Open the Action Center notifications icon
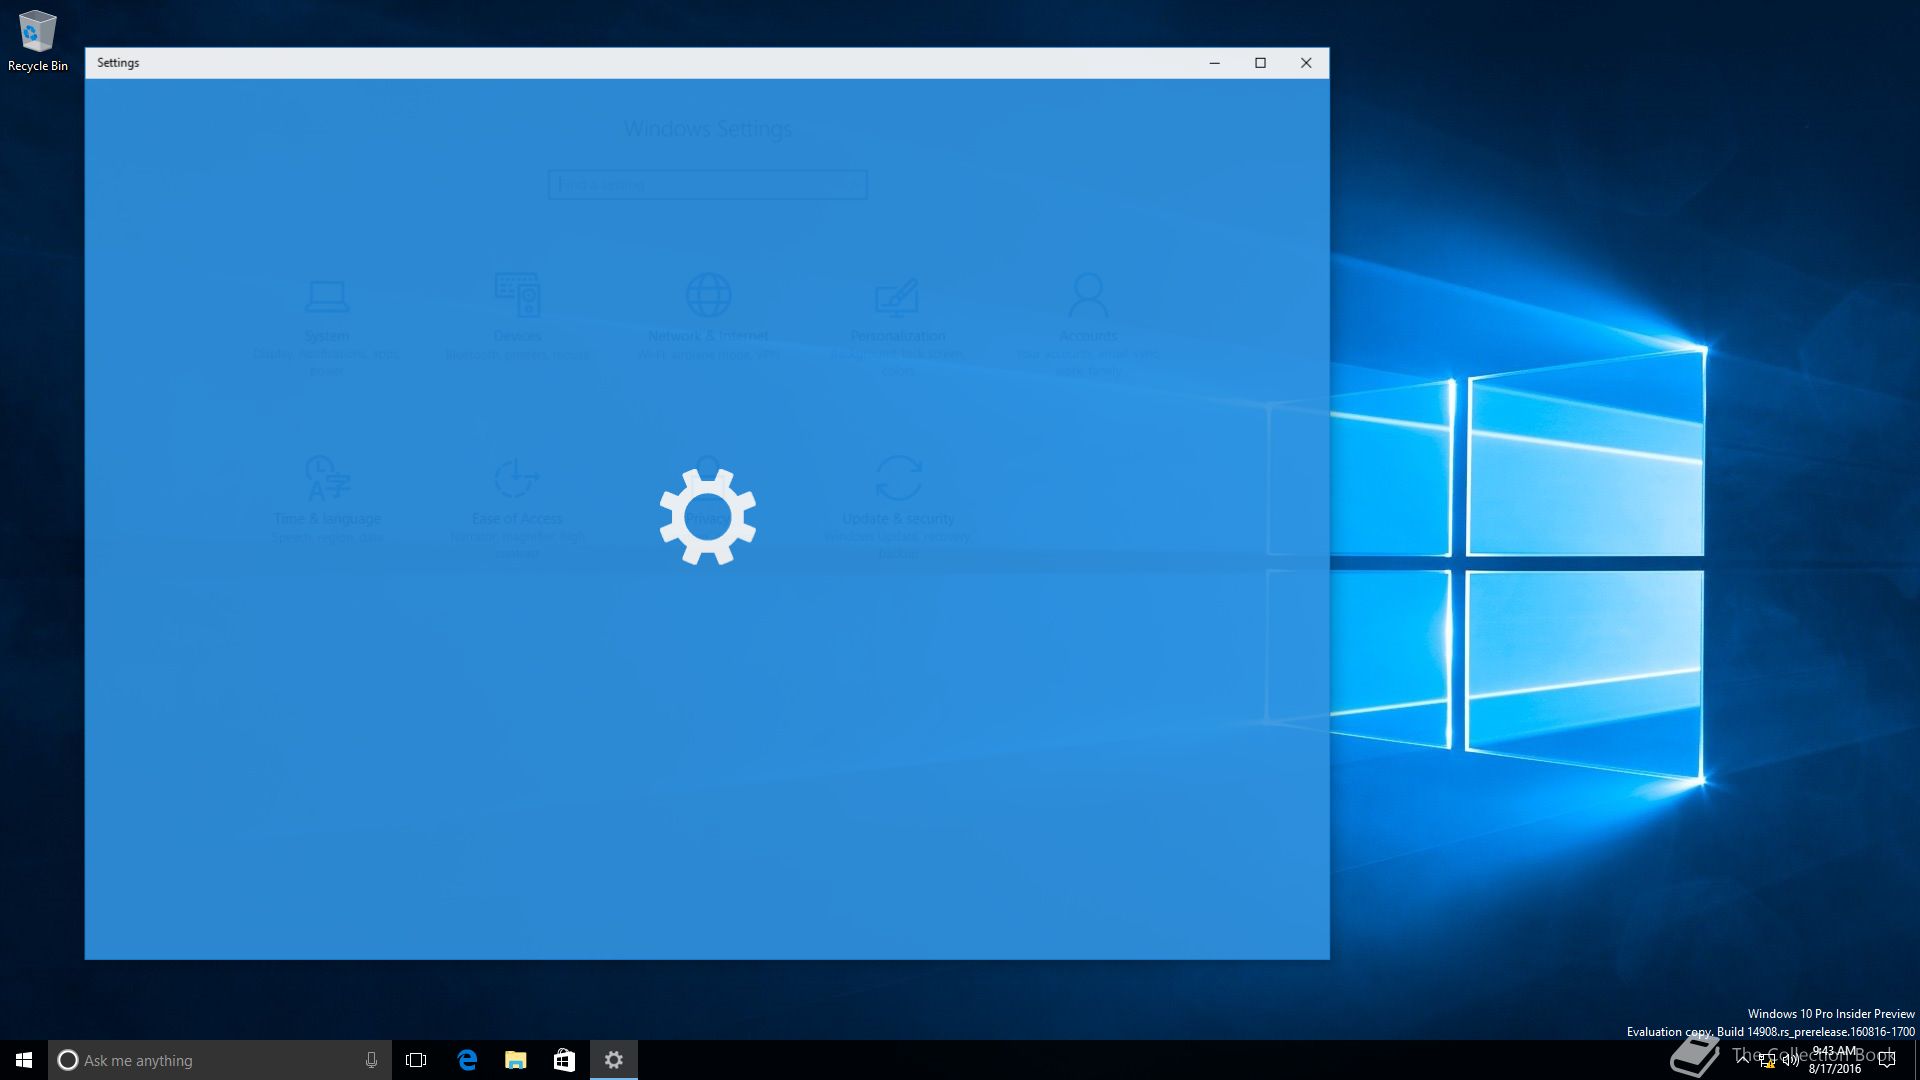This screenshot has width=1920, height=1080. [x=1887, y=1060]
